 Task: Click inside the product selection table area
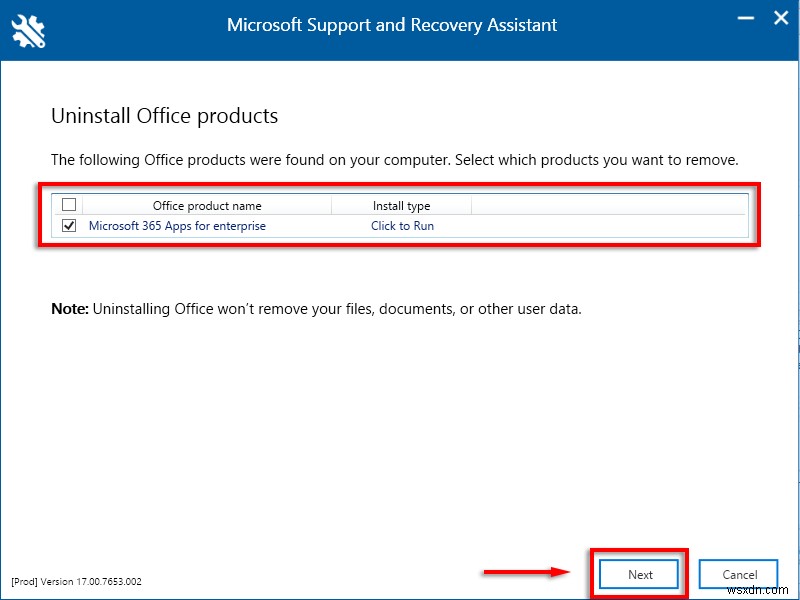400,215
